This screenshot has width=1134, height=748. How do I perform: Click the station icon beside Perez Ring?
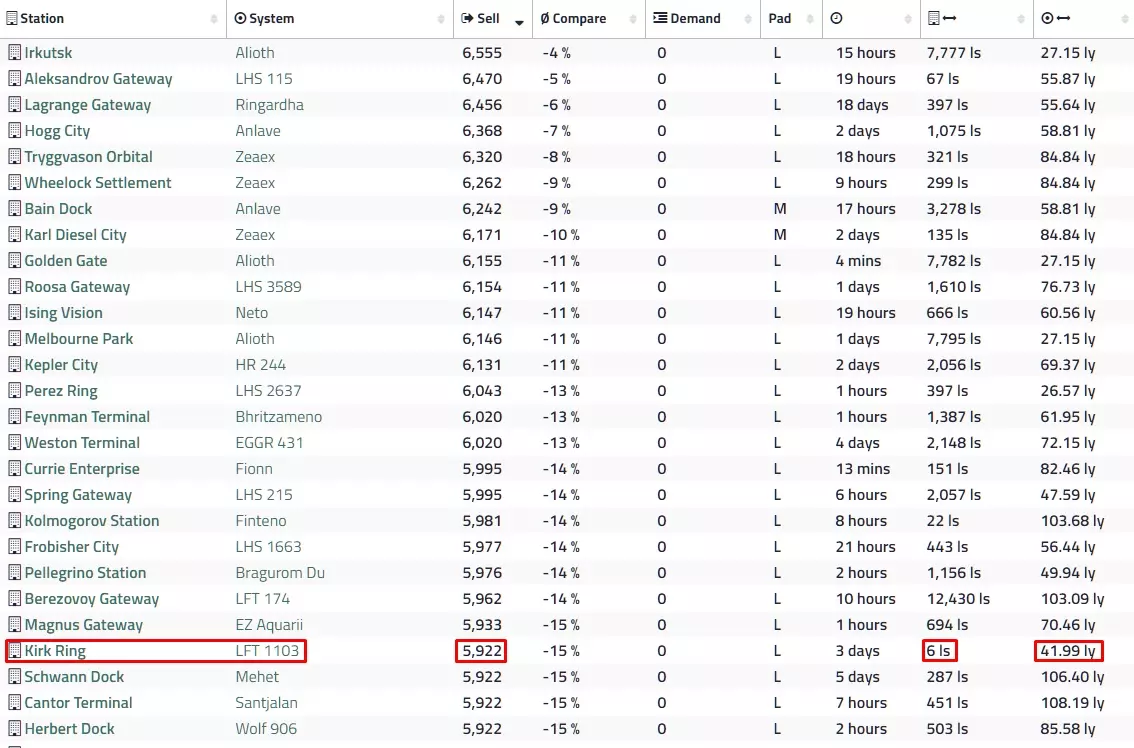point(14,391)
